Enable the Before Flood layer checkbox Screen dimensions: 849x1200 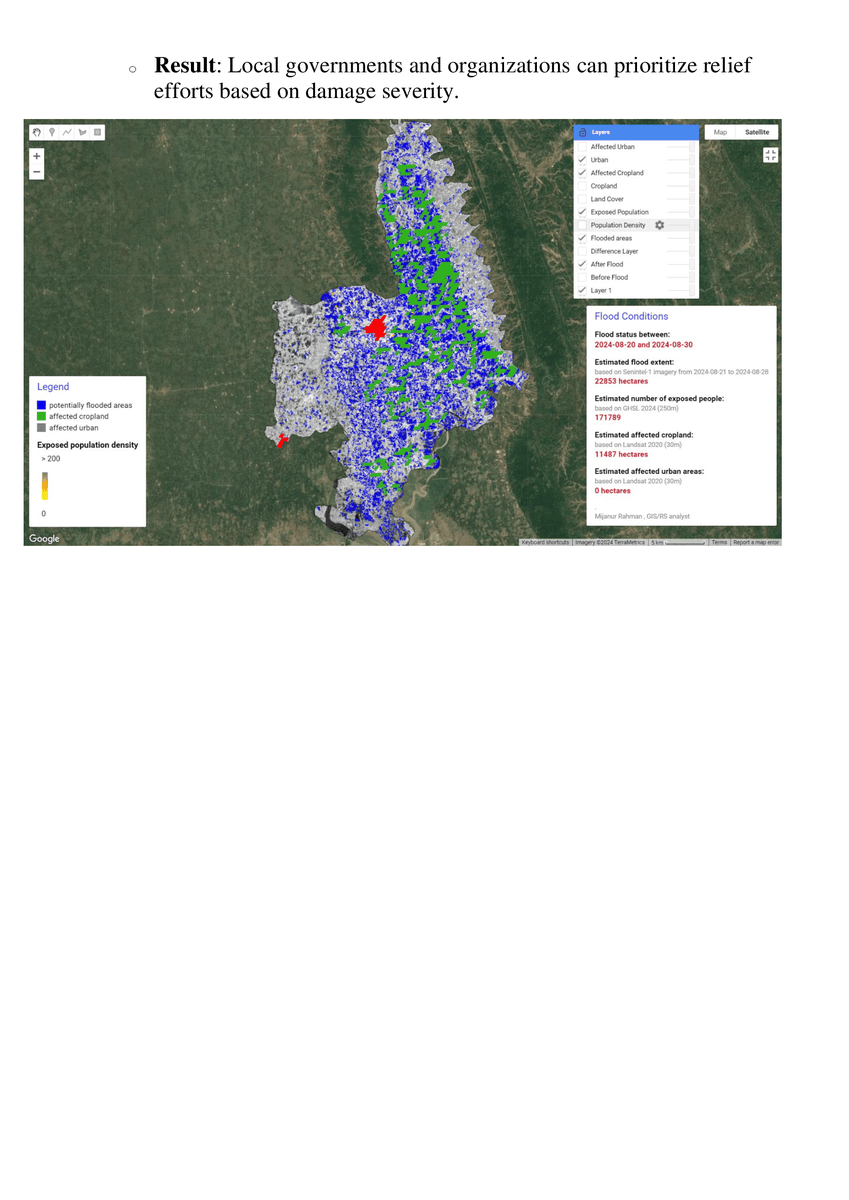coord(582,277)
